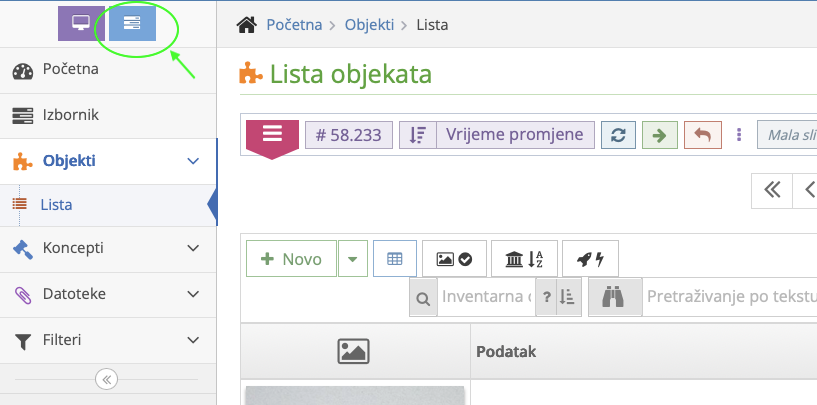Click the blue server-stack icon button
This screenshot has height=405, width=817.
pos(132,23)
